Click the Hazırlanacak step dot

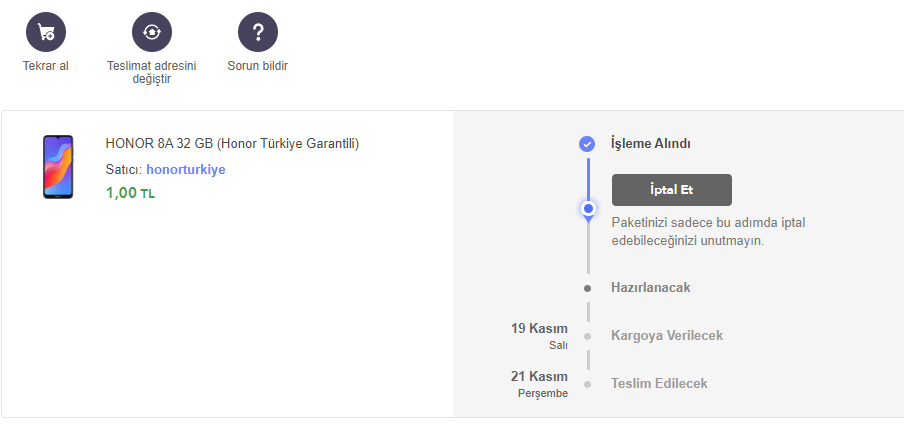click(587, 288)
